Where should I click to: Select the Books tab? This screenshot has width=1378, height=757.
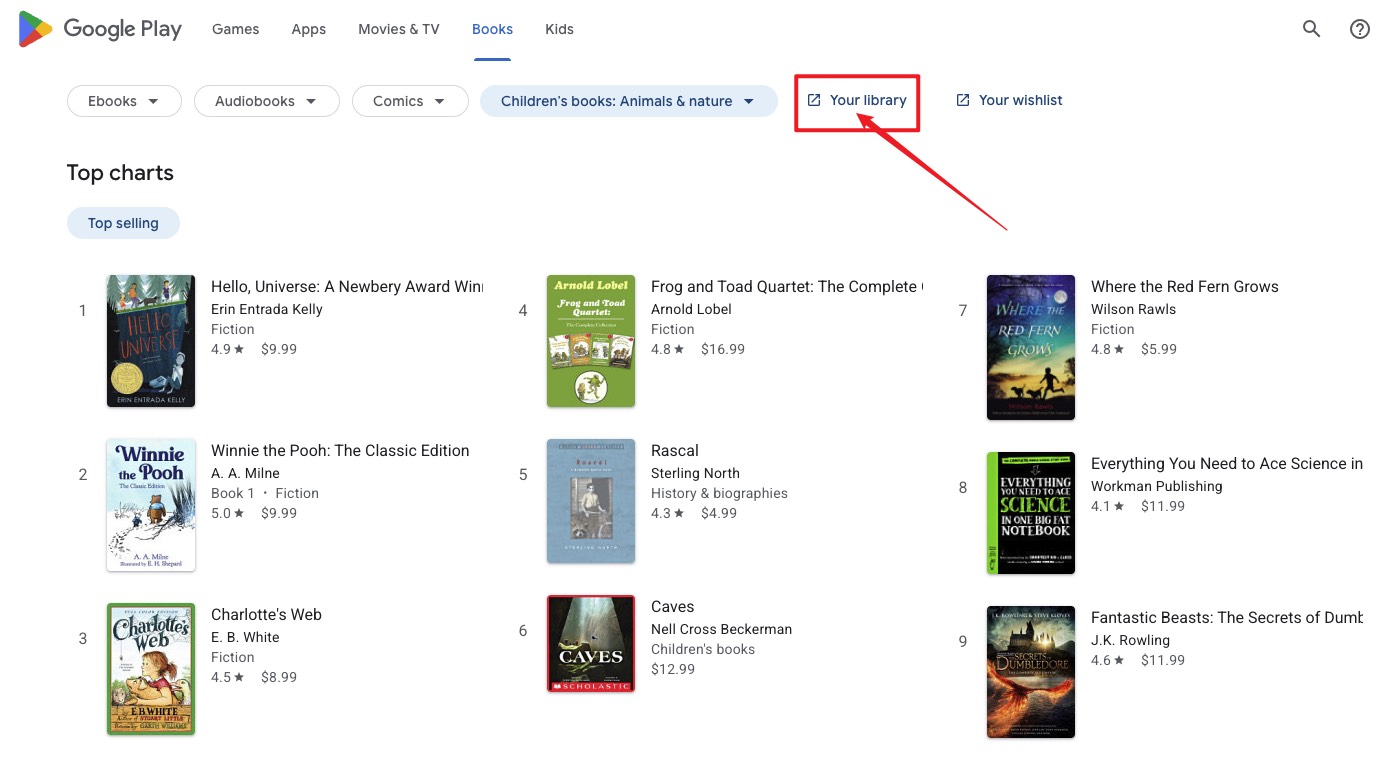[x=492, y=29]
